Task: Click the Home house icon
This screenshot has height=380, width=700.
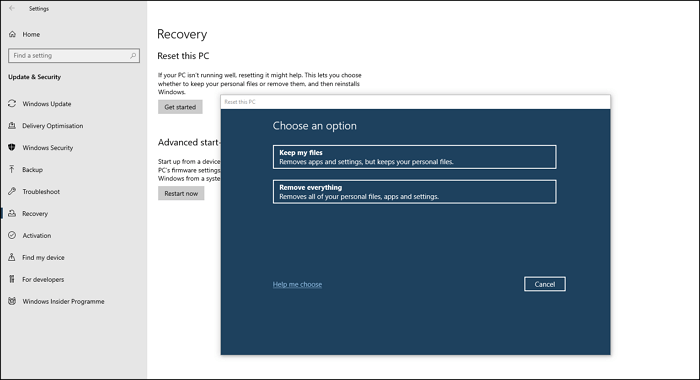Action: [x=12, y=34]
